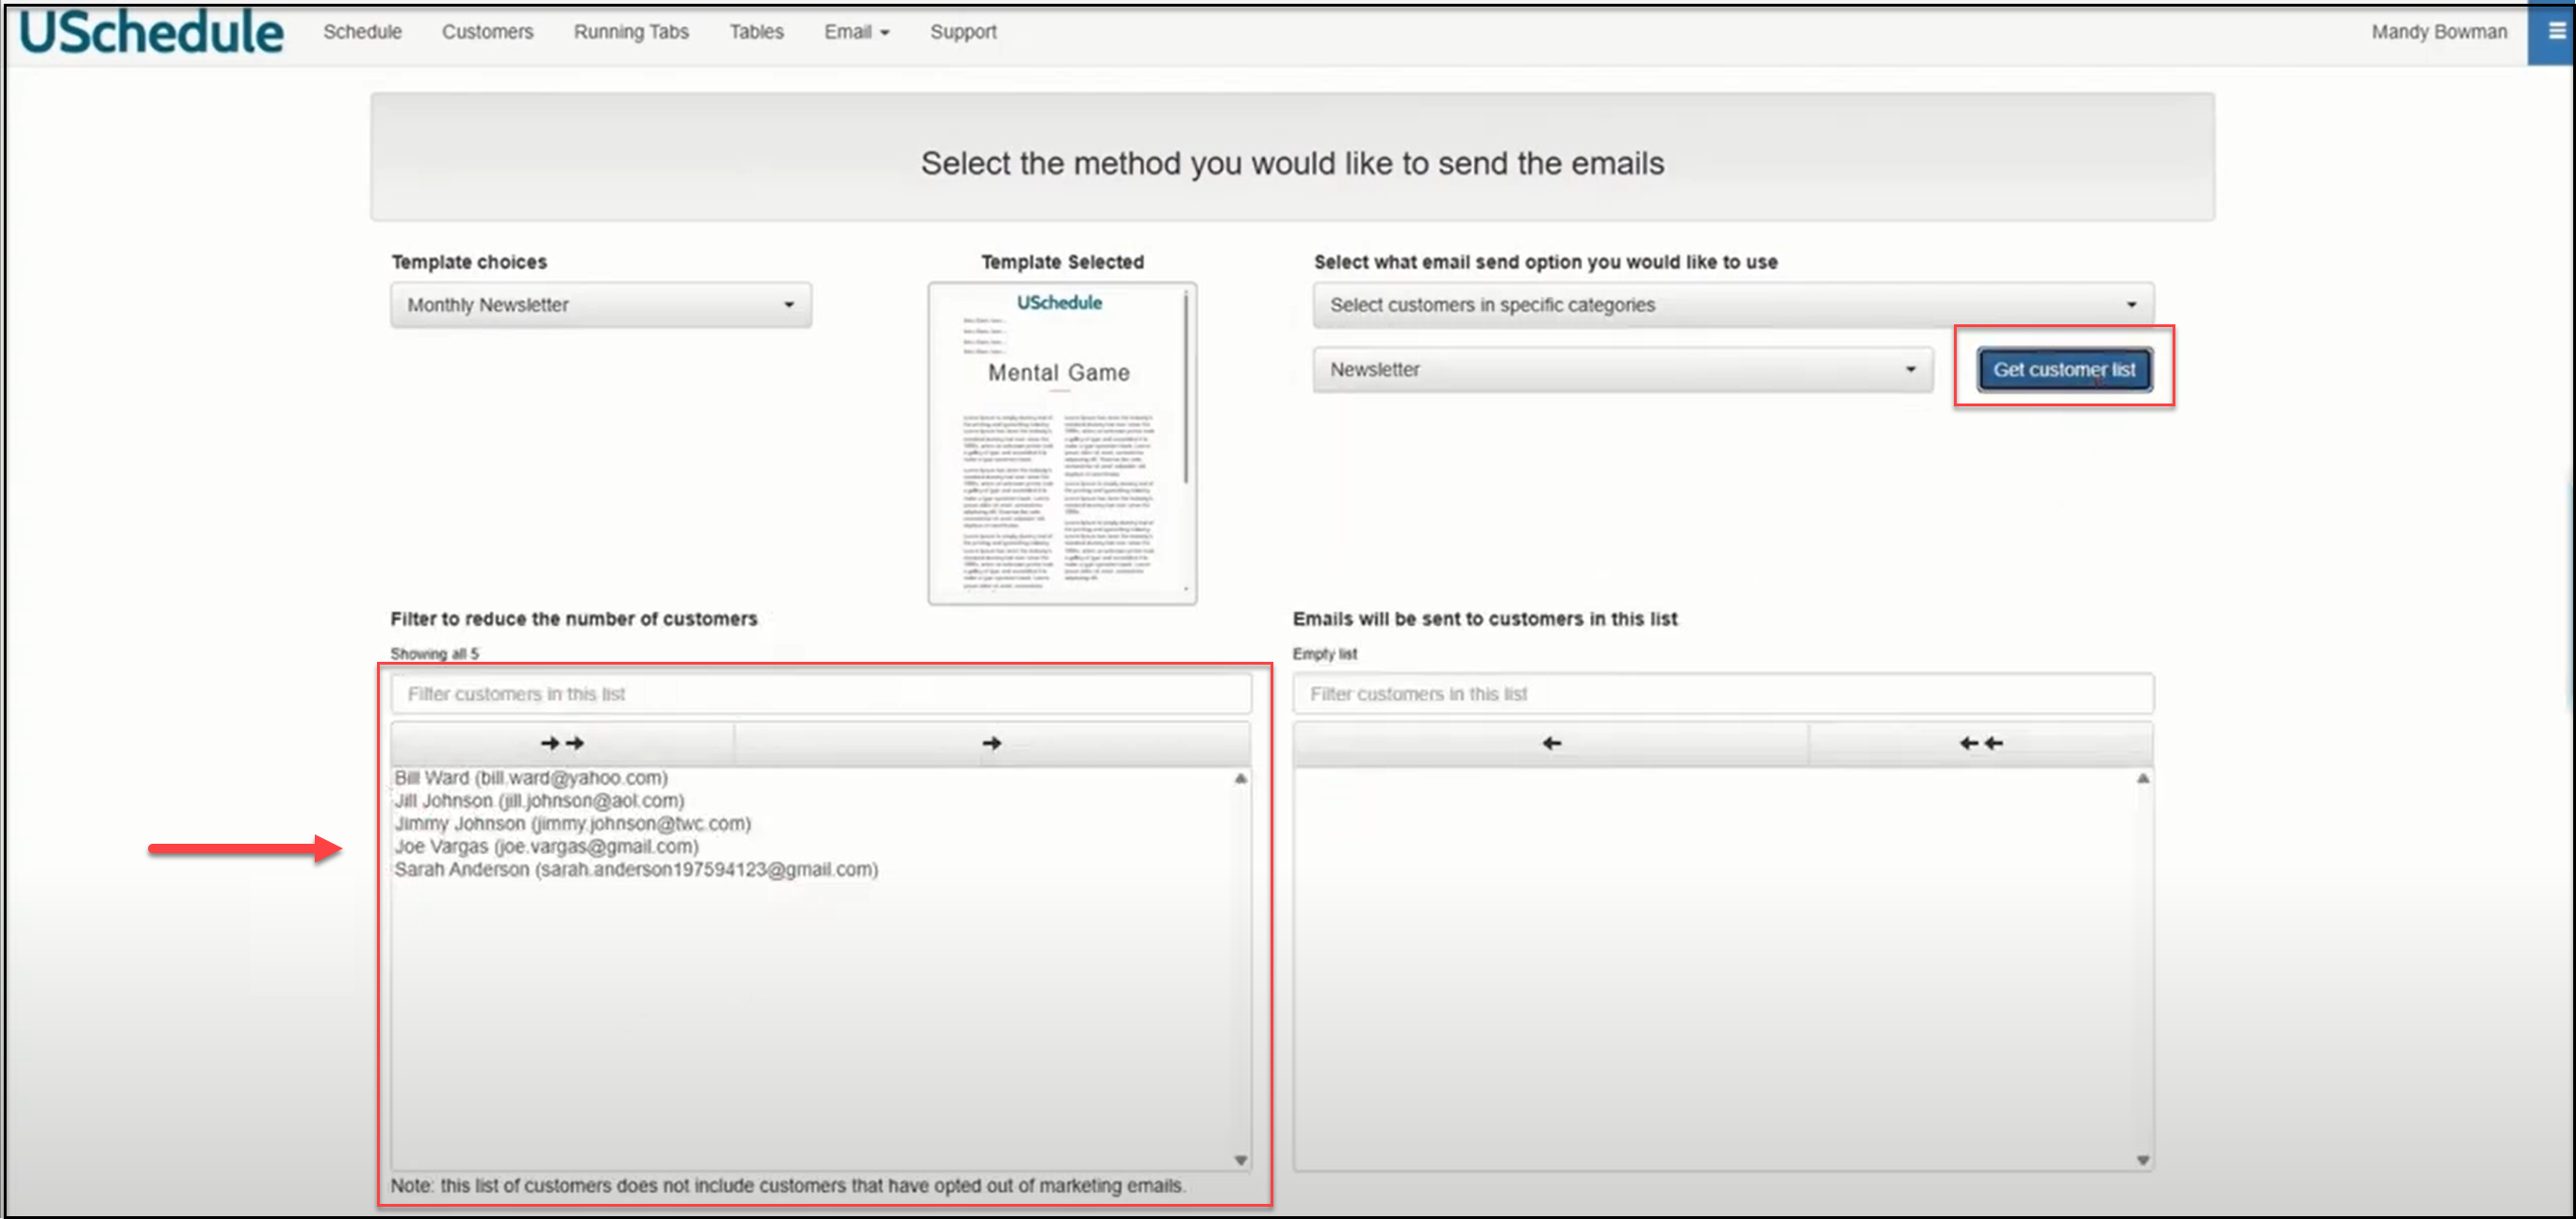Image resolution: width=2576 pixels, height=1219 pixels.
Task: Open the Newsletter category dropdown
Action: (x=1622, y=370)
